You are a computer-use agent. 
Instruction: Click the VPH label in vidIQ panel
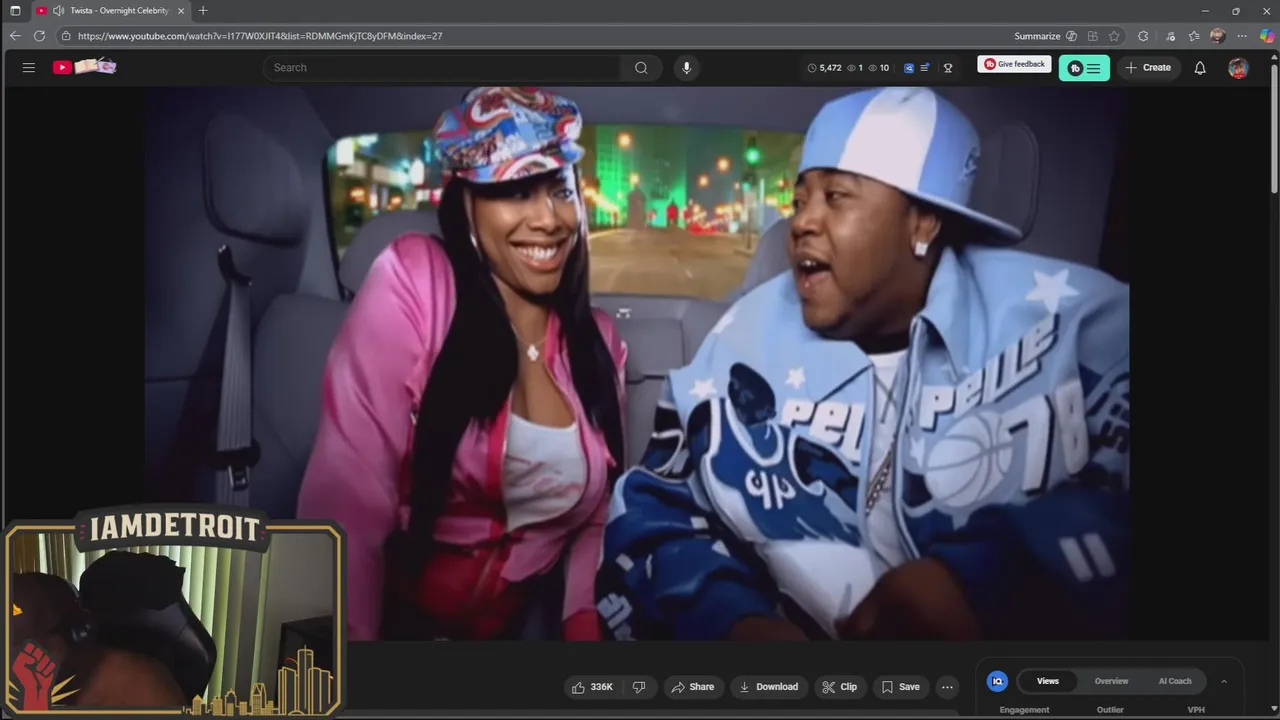(1196, 710)
